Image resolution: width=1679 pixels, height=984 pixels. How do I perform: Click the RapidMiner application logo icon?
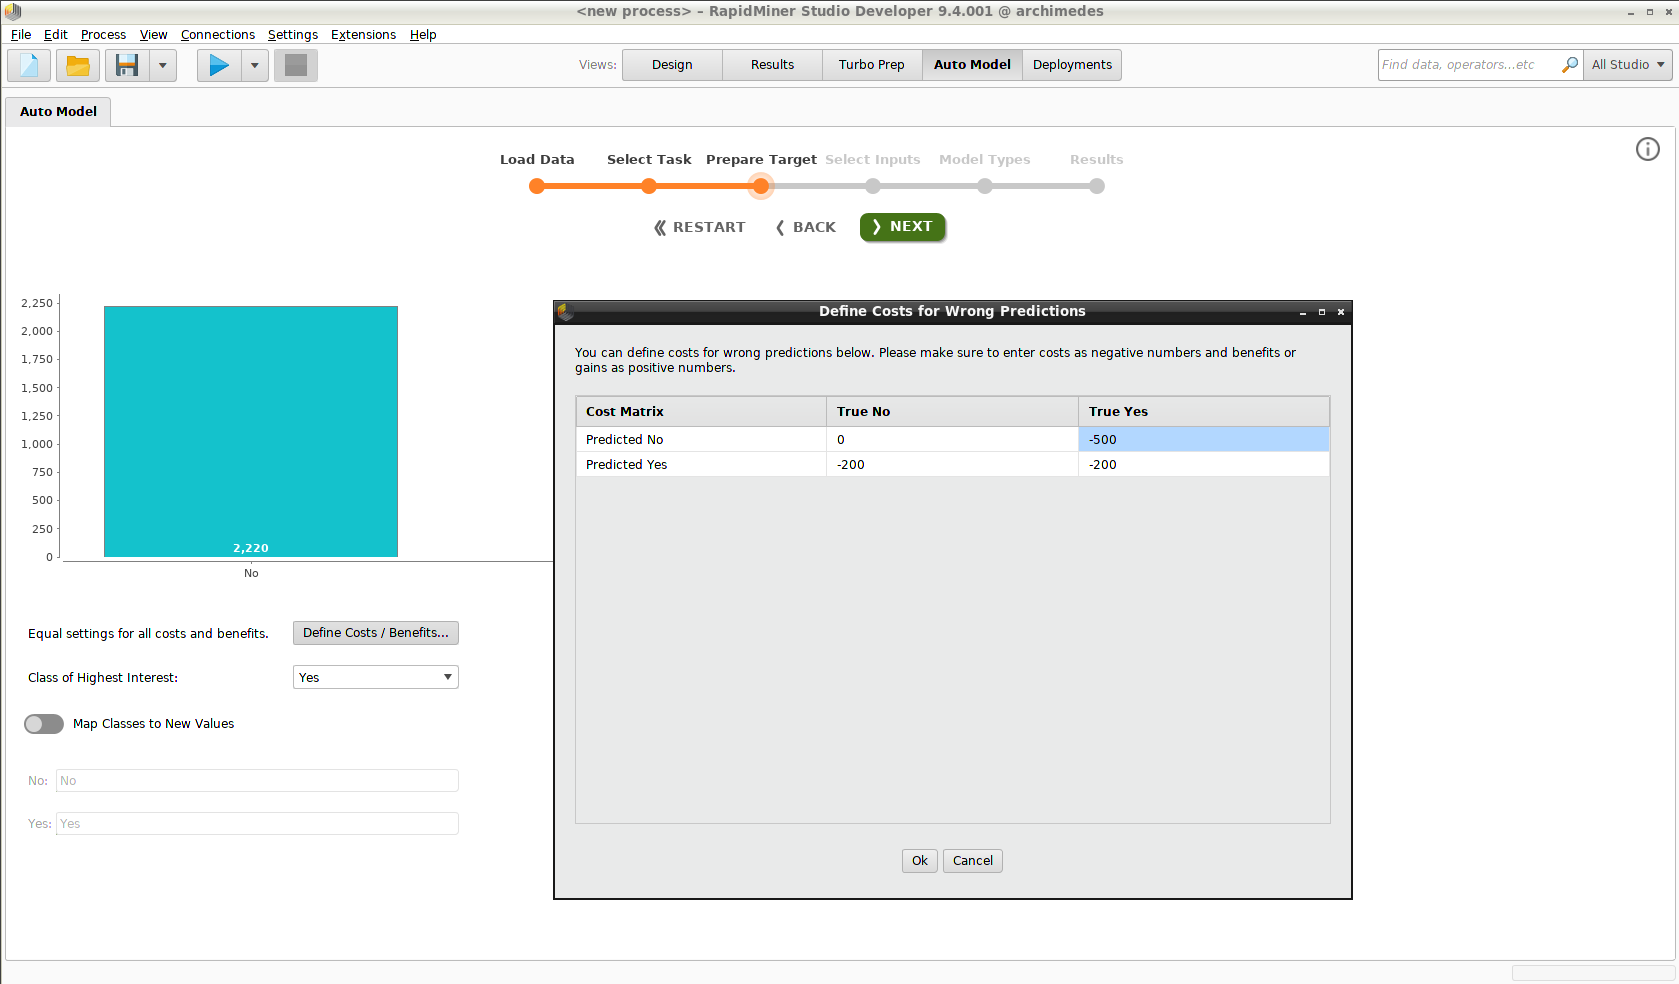13,11
